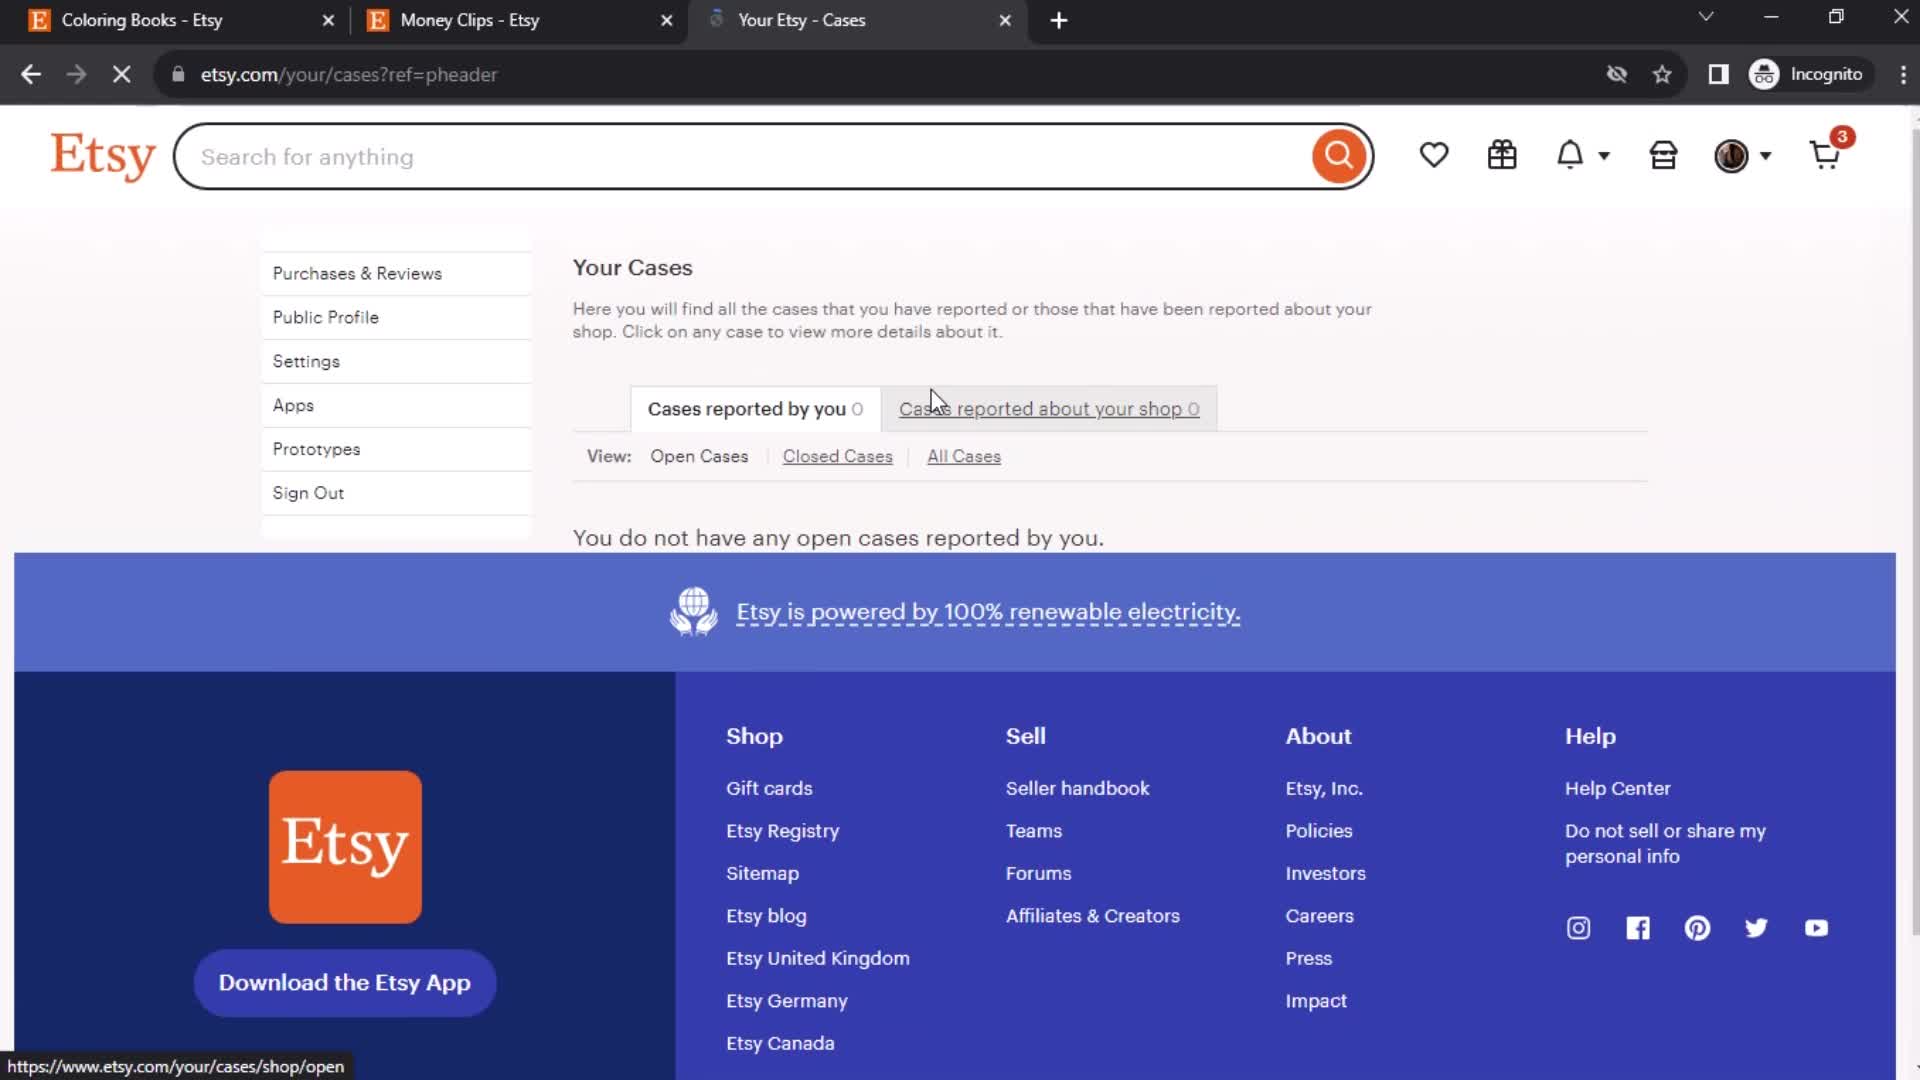1920x1080 pixels.
Task: Stop loading the page
Action: [121, 74]
